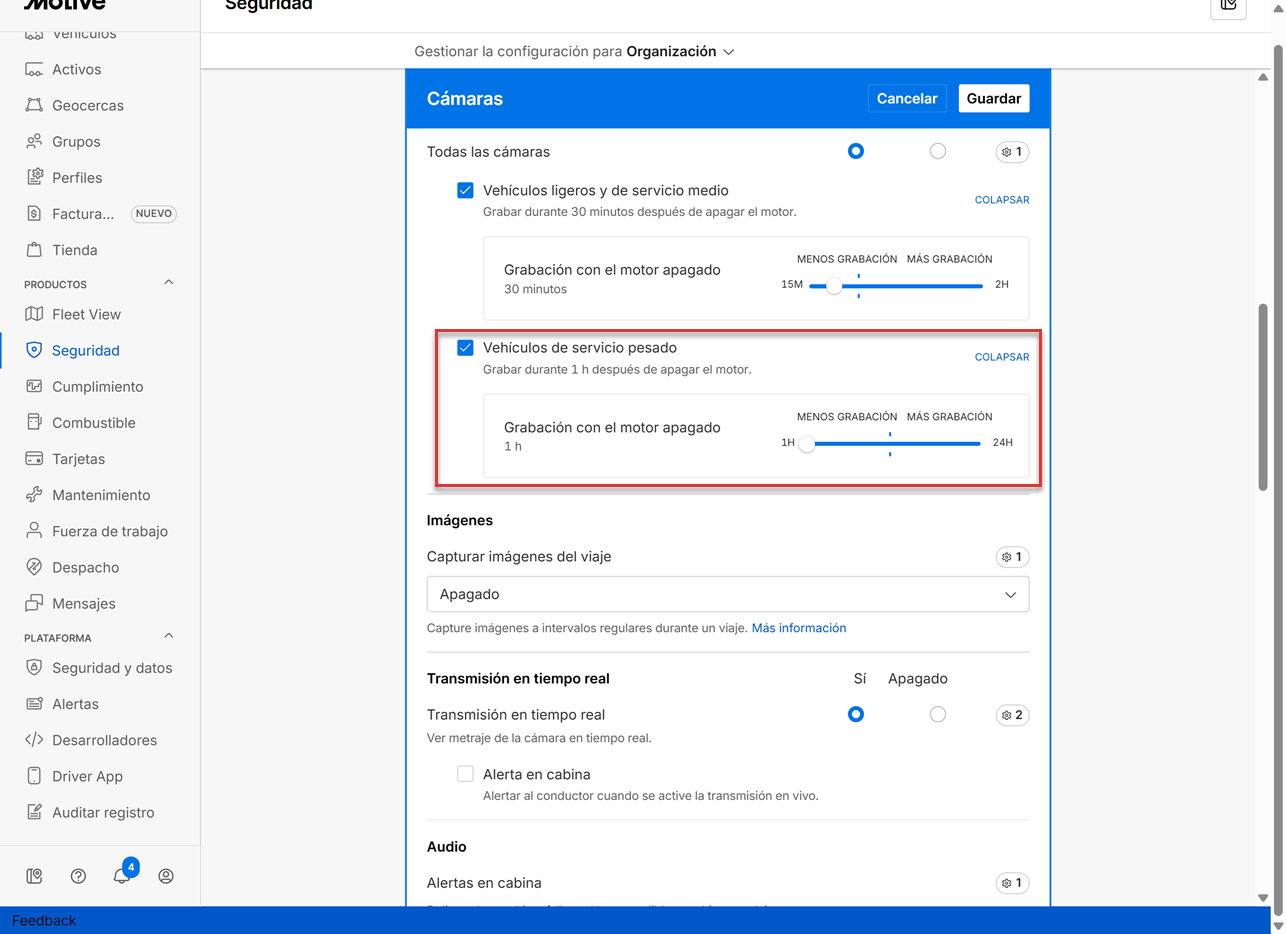Click the Seguridad shield icon
Screen dimensions: 1286x934
(x=34, y=350)
